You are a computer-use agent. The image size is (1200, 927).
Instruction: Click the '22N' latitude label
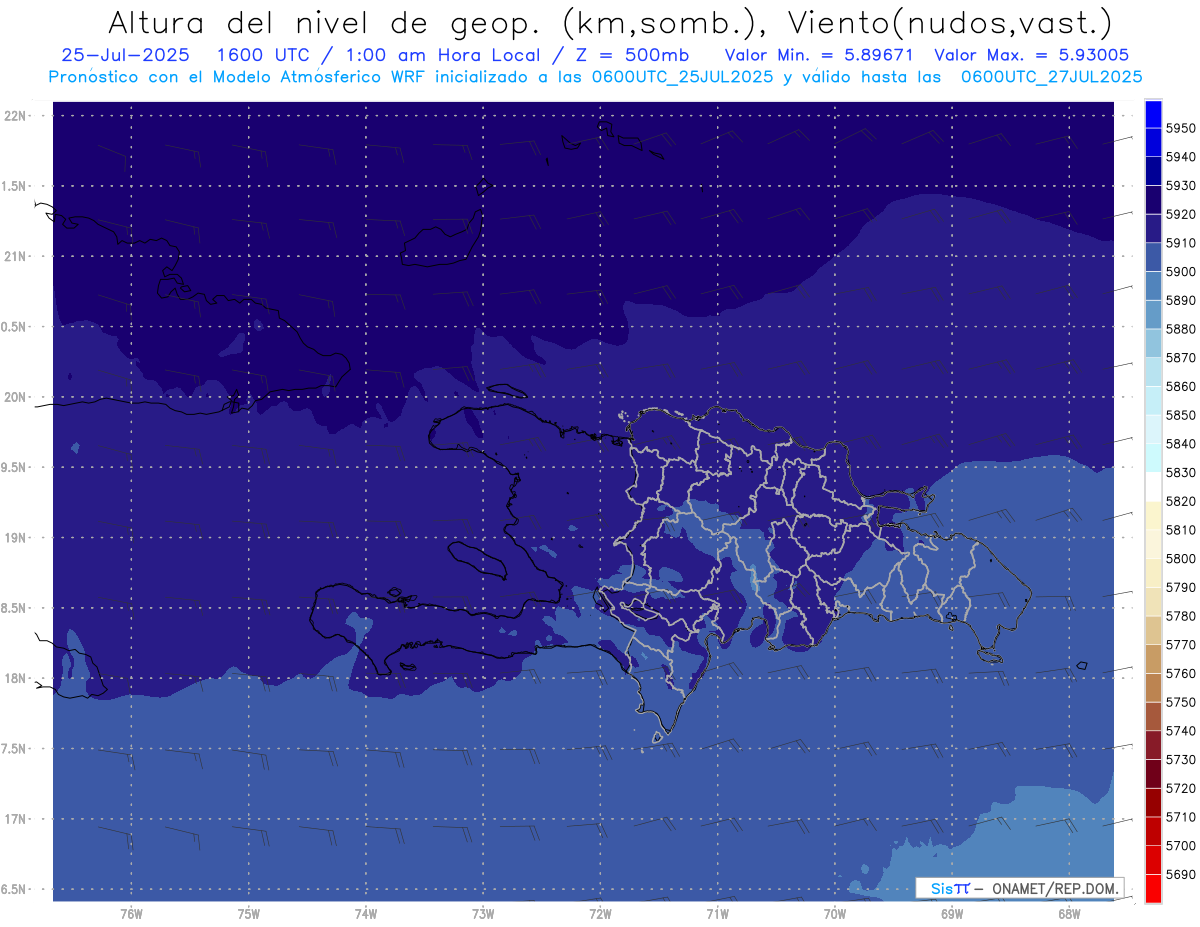tap(15, 116)
